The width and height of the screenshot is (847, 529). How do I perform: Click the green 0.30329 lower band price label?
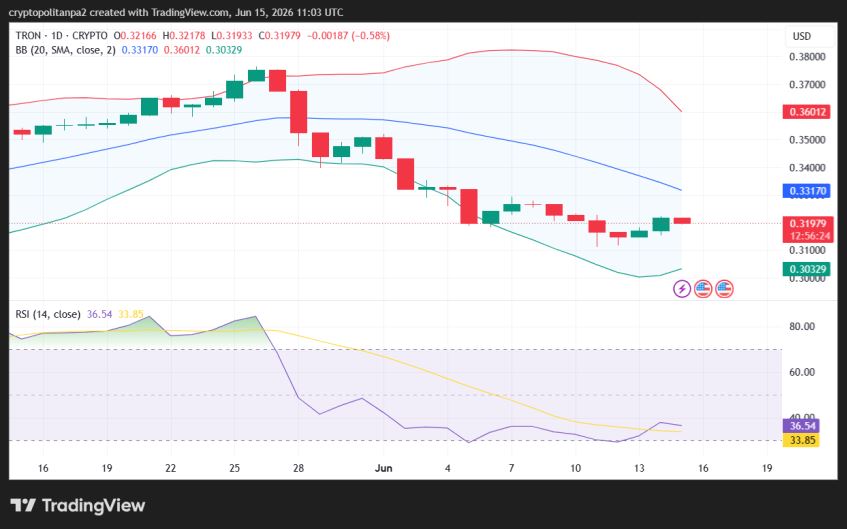pos(807,270)
